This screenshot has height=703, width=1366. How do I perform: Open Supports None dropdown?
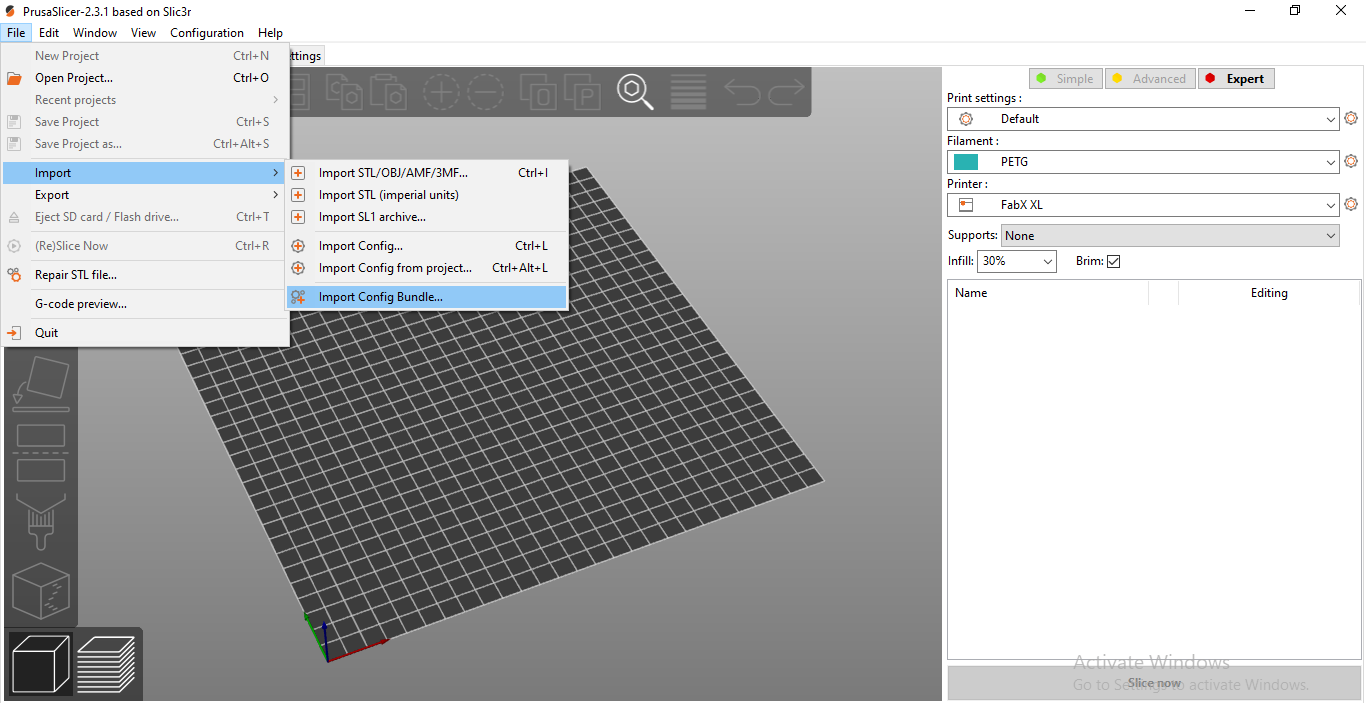click(1171, 236)
